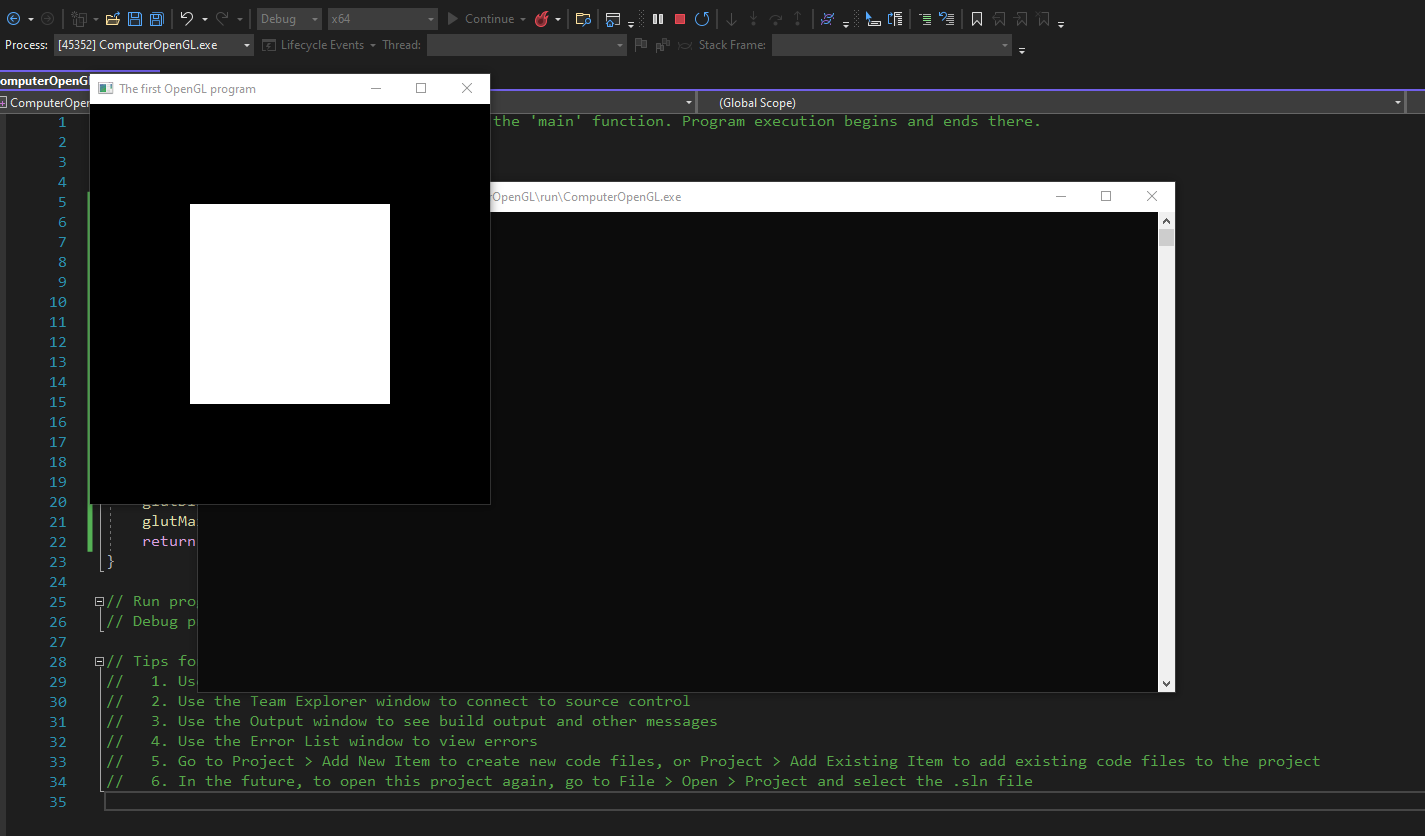Open Find in Files folder-search icon
The image size is (1425, 836).
coord(583,19)
